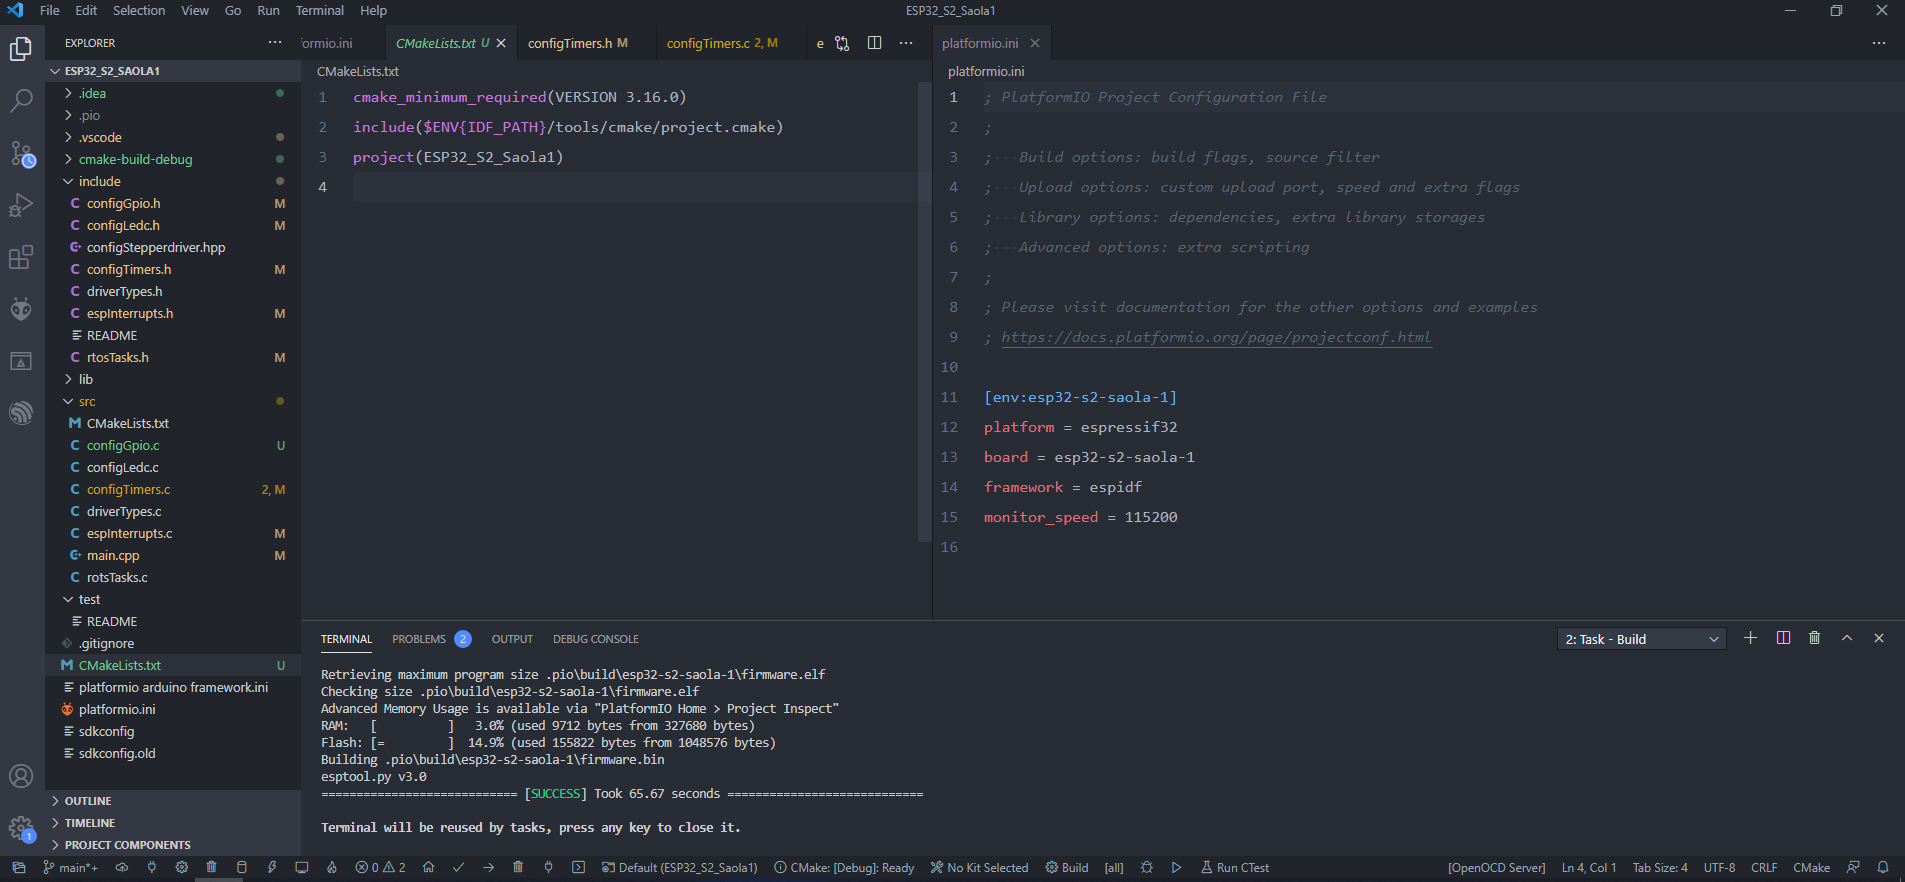This screenshot has height=882, width=1905.
Task: Click PlatformIO Home icon in status bar
Action: pos(428,867)
